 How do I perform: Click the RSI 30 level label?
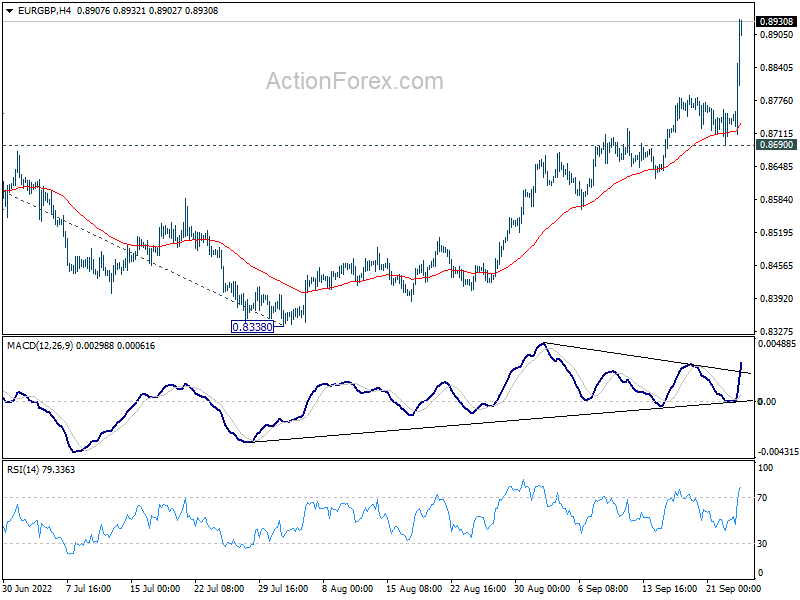tap(762, 544)
